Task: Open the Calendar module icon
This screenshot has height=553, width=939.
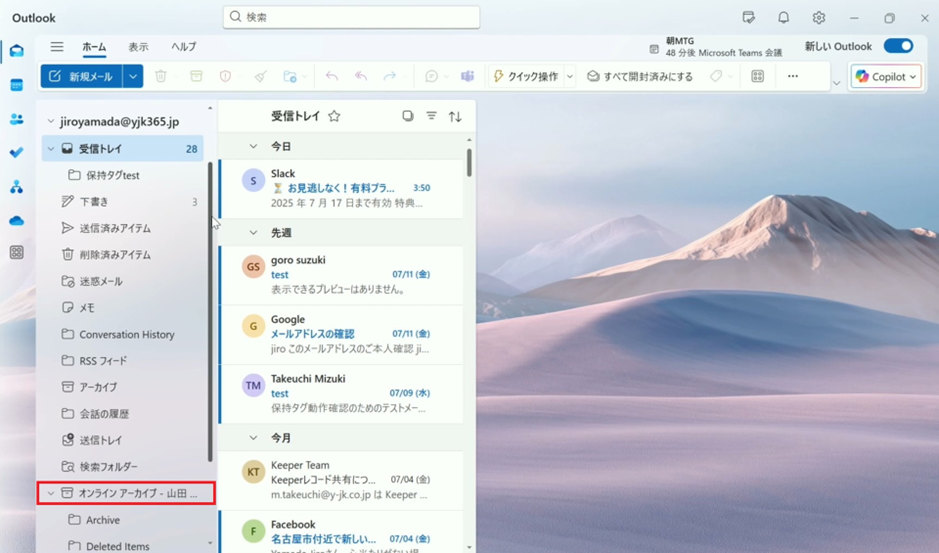Action: click(17, 85)
